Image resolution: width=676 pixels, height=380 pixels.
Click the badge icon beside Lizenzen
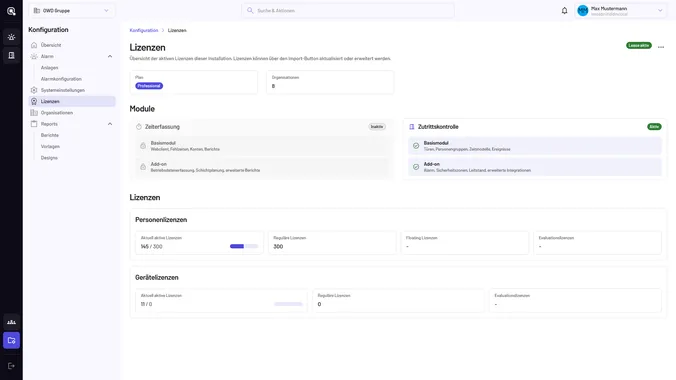click(x=34, y=101)
